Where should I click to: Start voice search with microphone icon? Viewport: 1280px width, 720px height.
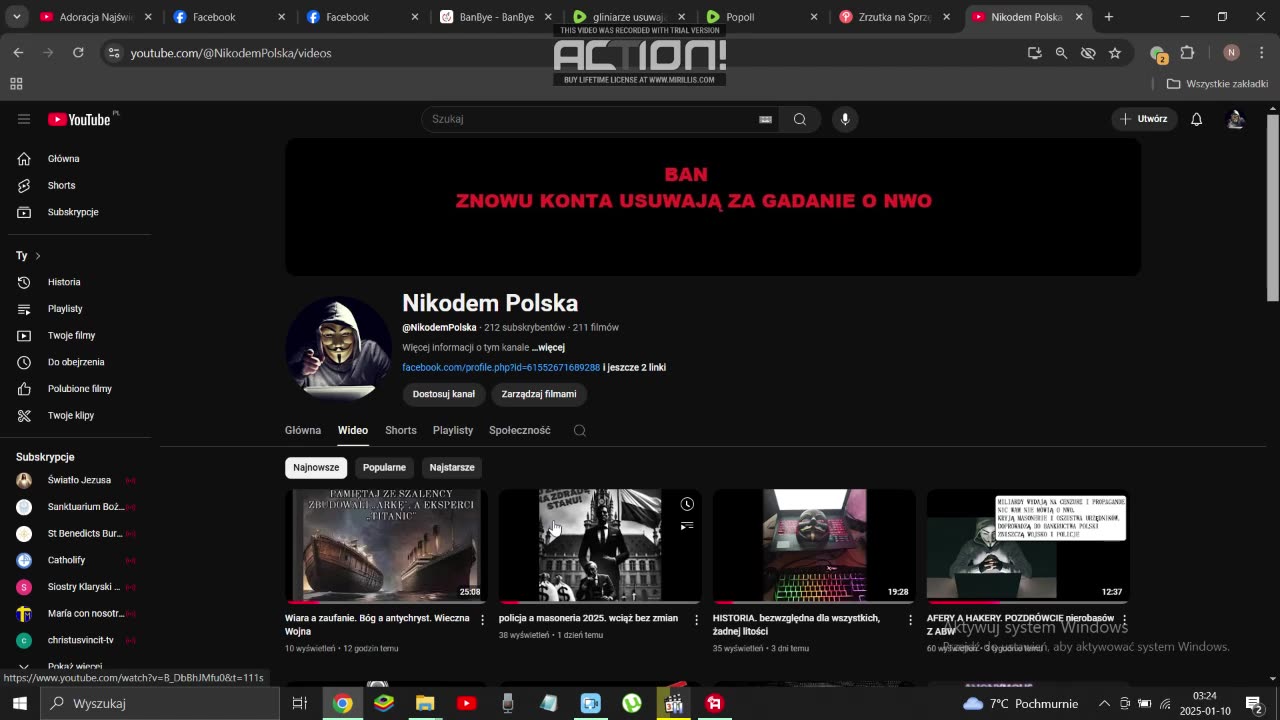click(x=845, y=119)
